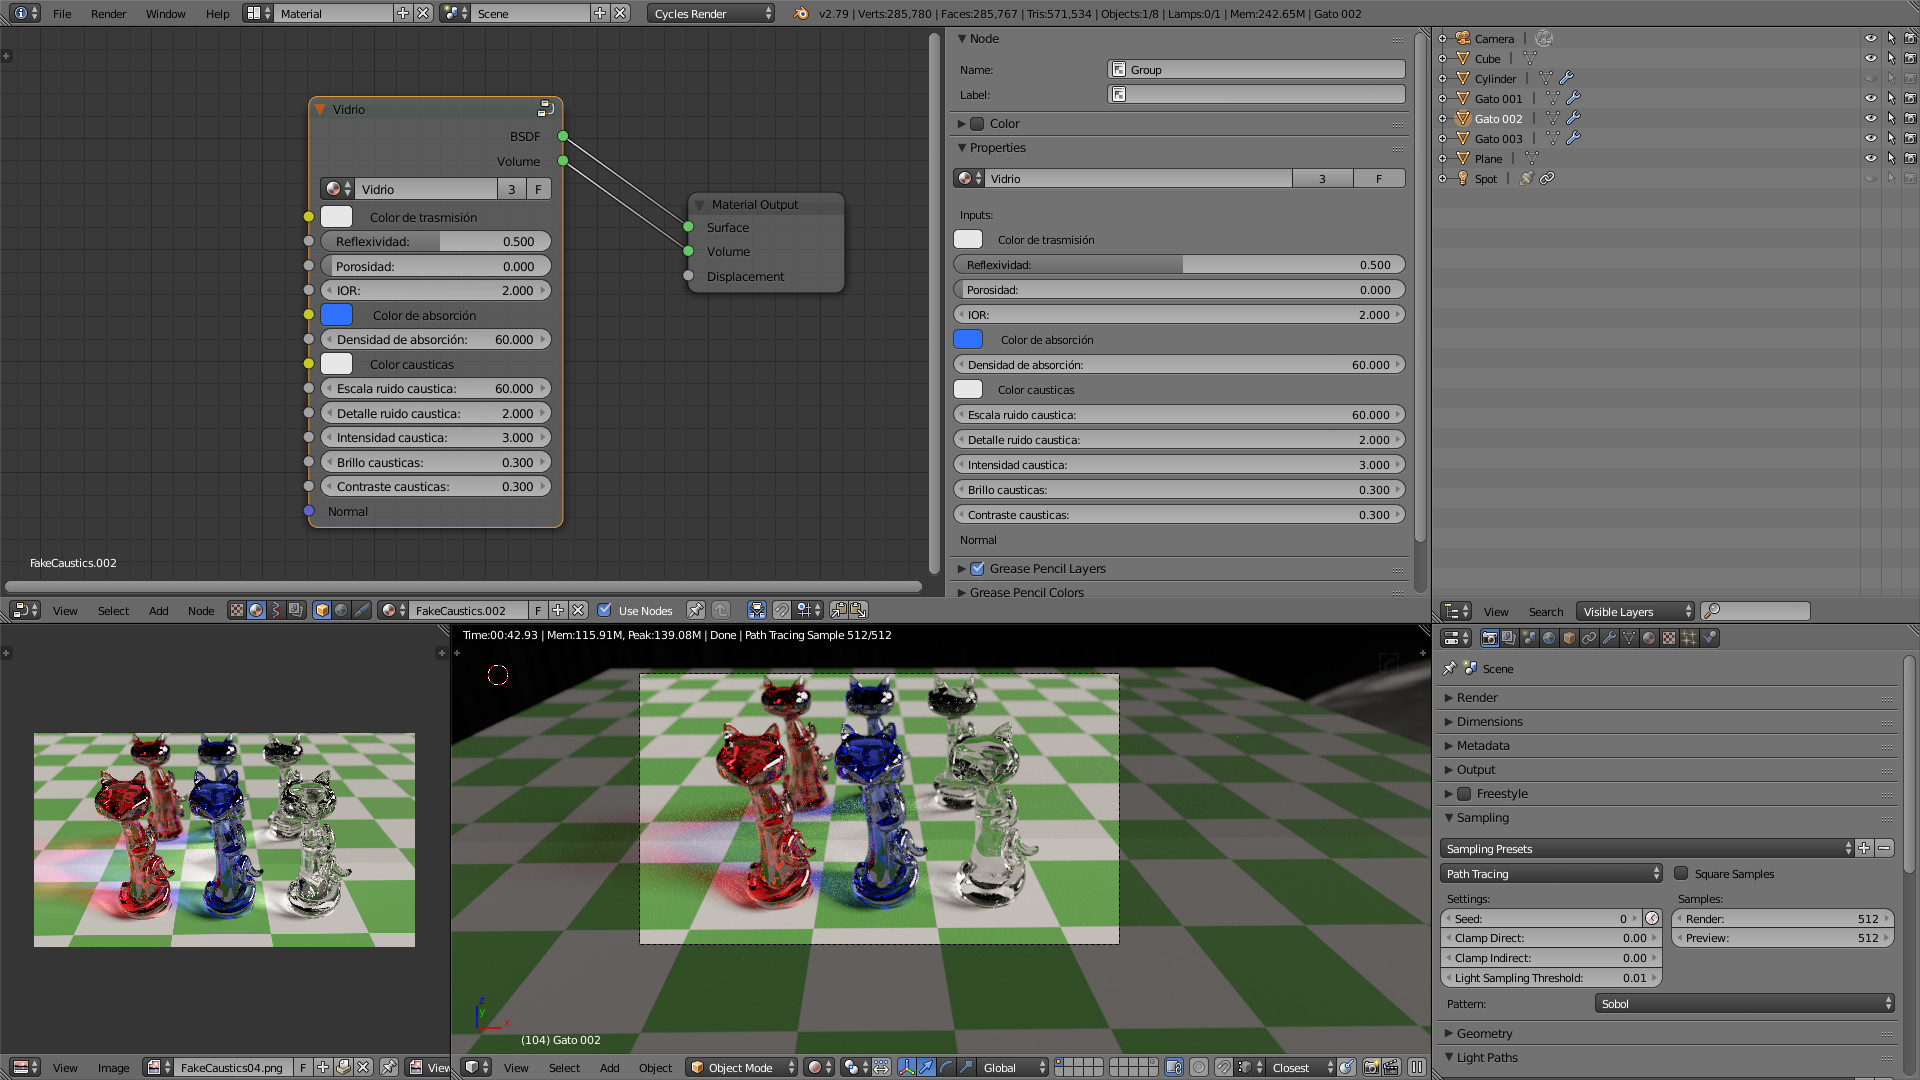Click blue Color de absorción swatch on Vidrio node
Screen dimensions: 1920x1080
pyautogui.click(x=337, y=314)
